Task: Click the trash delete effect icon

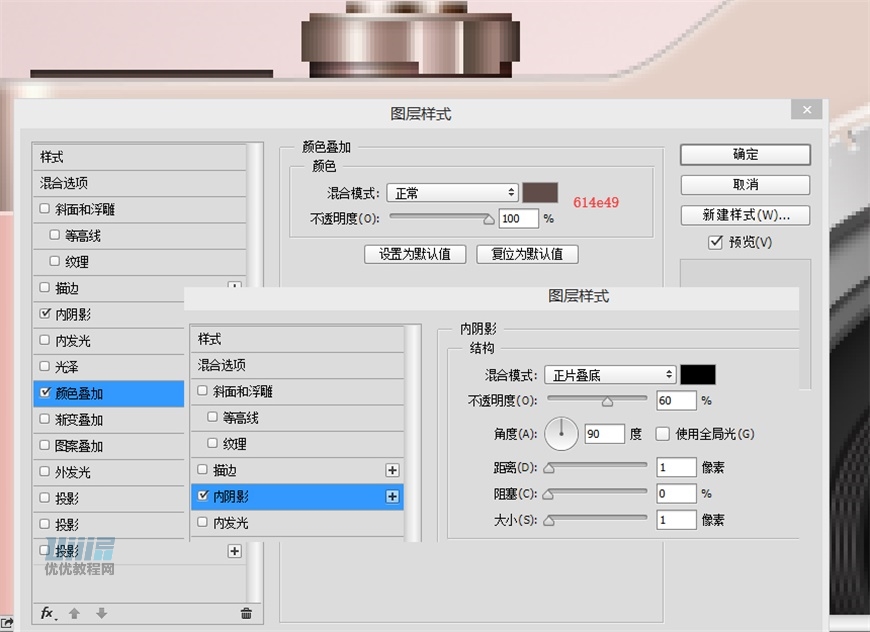Action: (246, 613)
